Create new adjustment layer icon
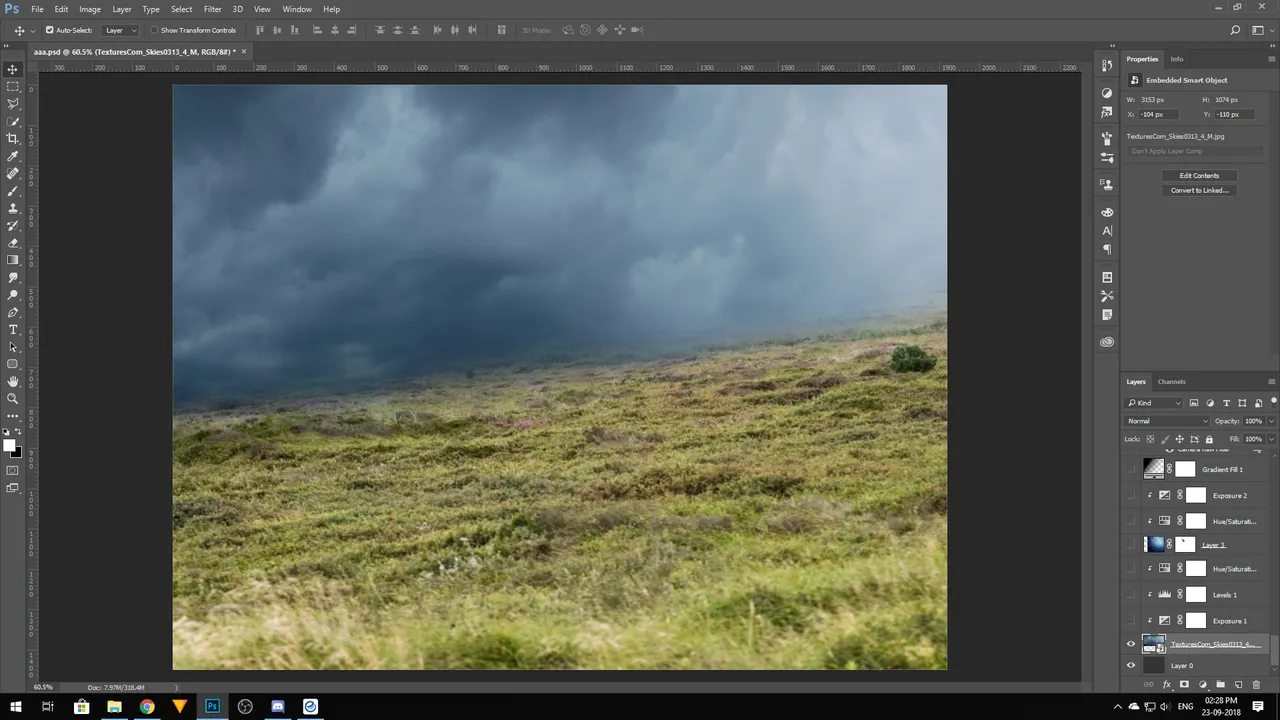 pos(1203,685)
